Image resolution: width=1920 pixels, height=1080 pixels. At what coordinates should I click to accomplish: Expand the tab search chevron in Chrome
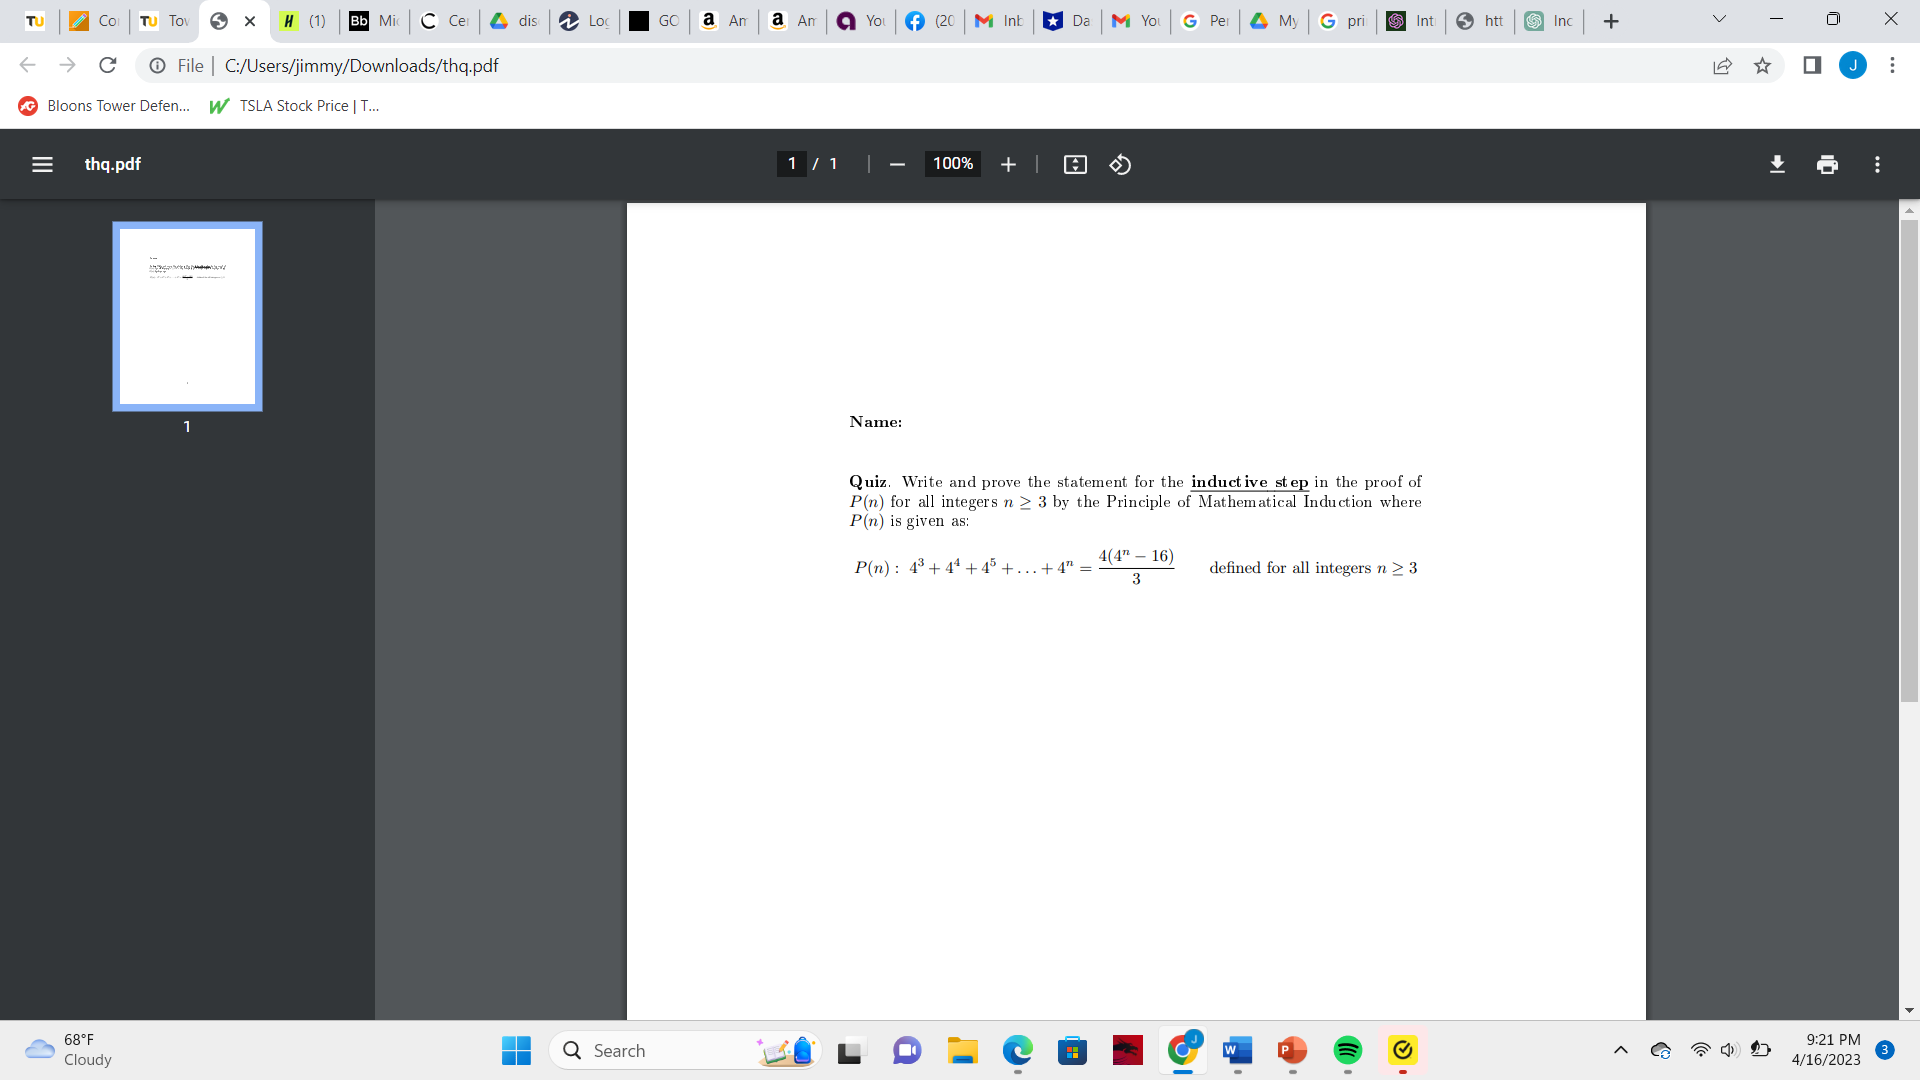(x=1719, y=19)
